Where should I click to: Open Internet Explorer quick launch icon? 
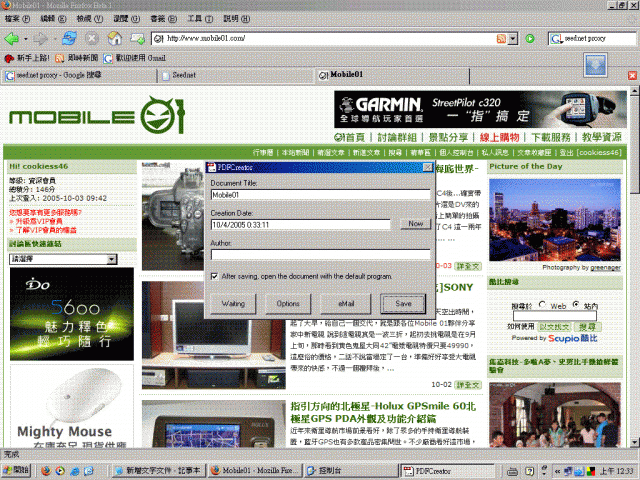pos(75,471)
